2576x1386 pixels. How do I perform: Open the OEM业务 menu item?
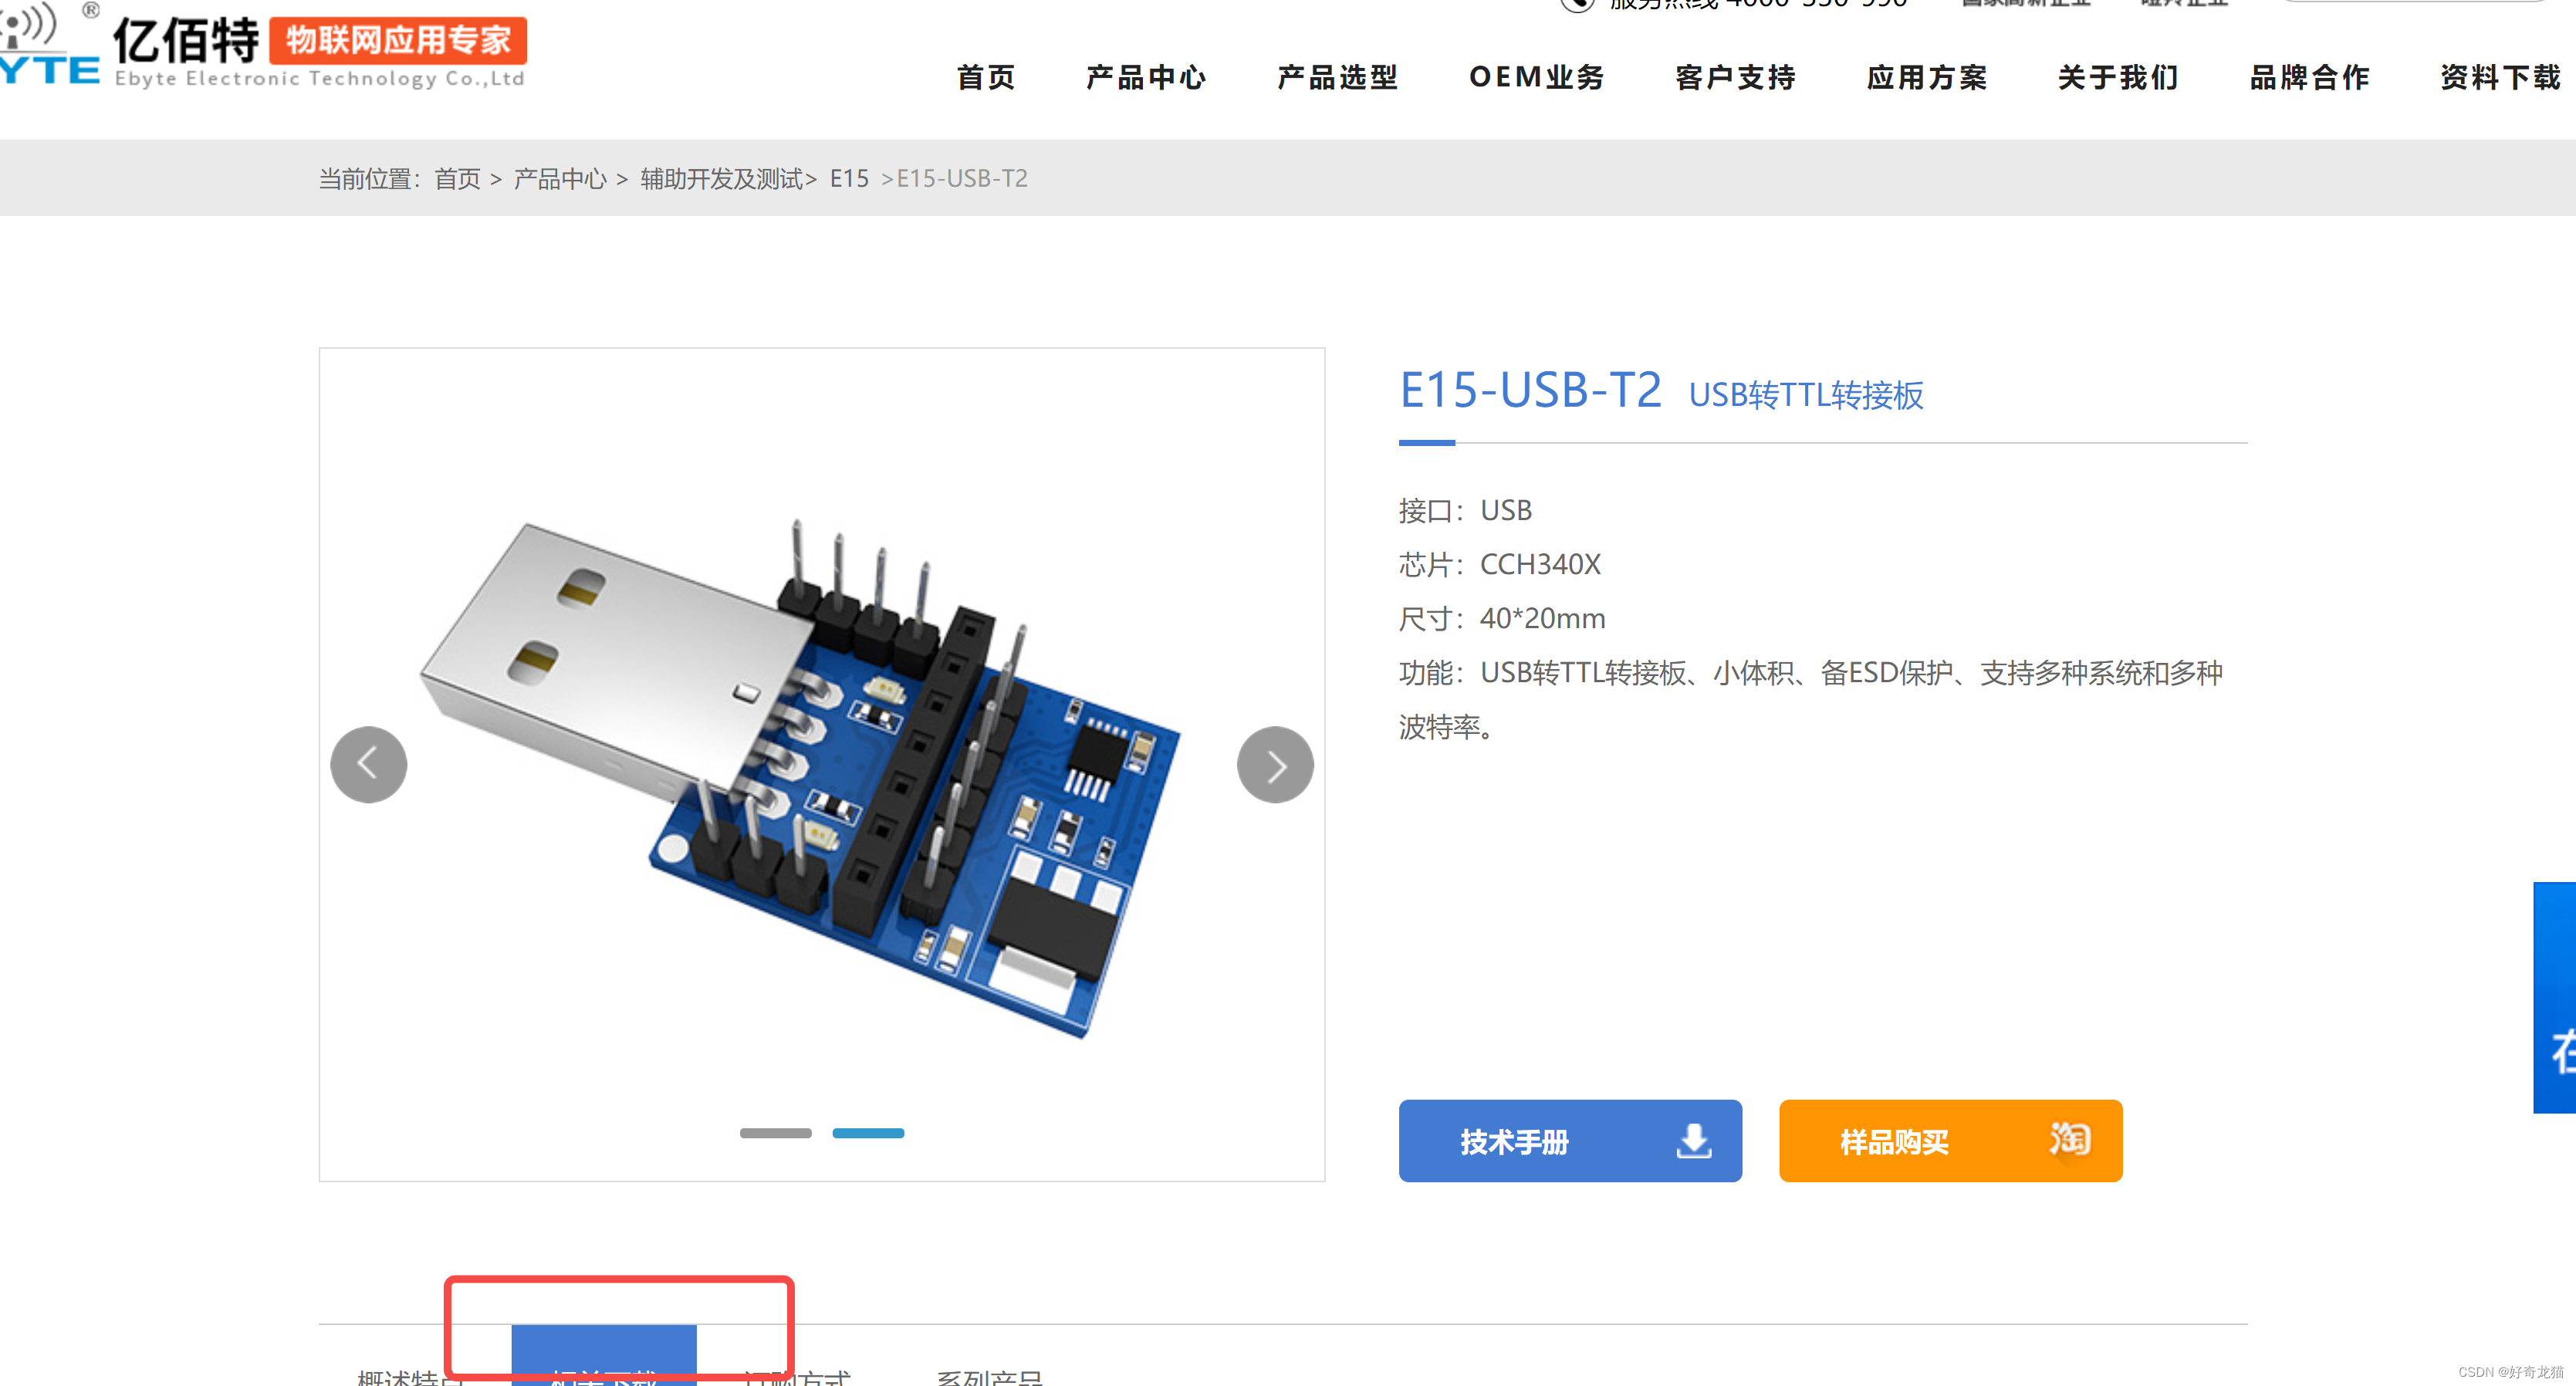tap(1536, 77)
